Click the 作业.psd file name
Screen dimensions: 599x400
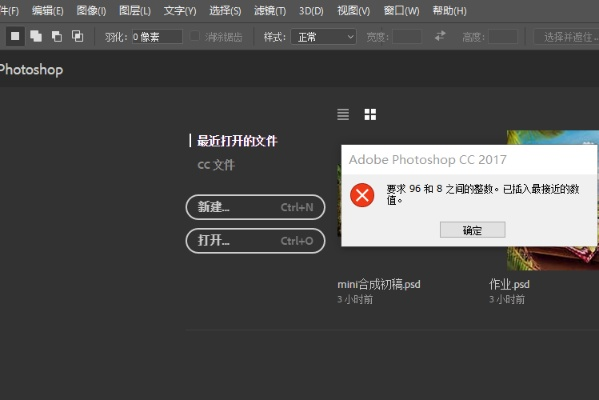[x=509, y=285]
